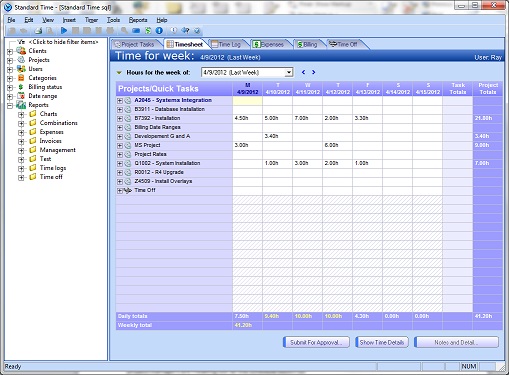Open the File menu
509x375 pixels.
click(x=11, y=20)
